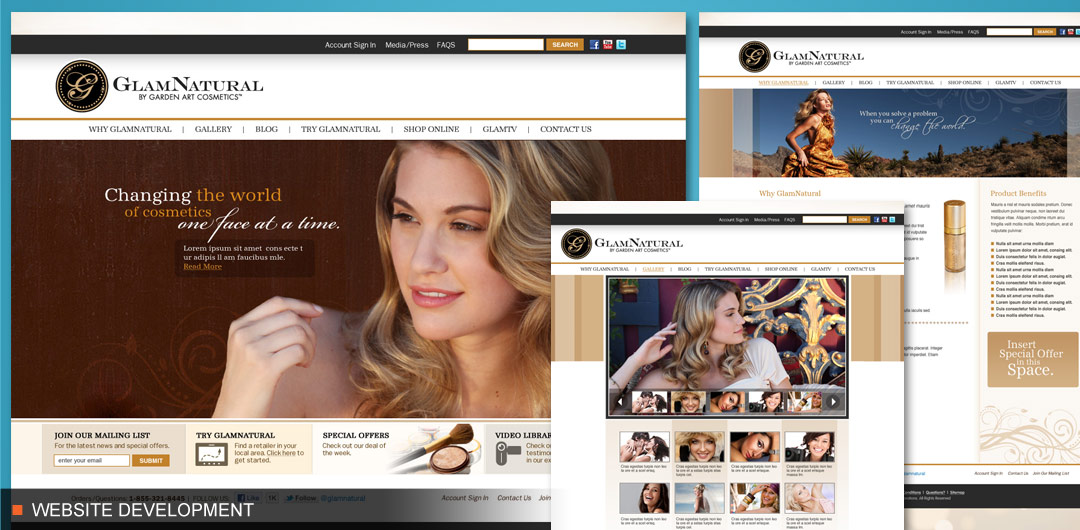
Task: Click the previous arrow in the gallery mockup filmstrip
Action: tap(619, 402)
